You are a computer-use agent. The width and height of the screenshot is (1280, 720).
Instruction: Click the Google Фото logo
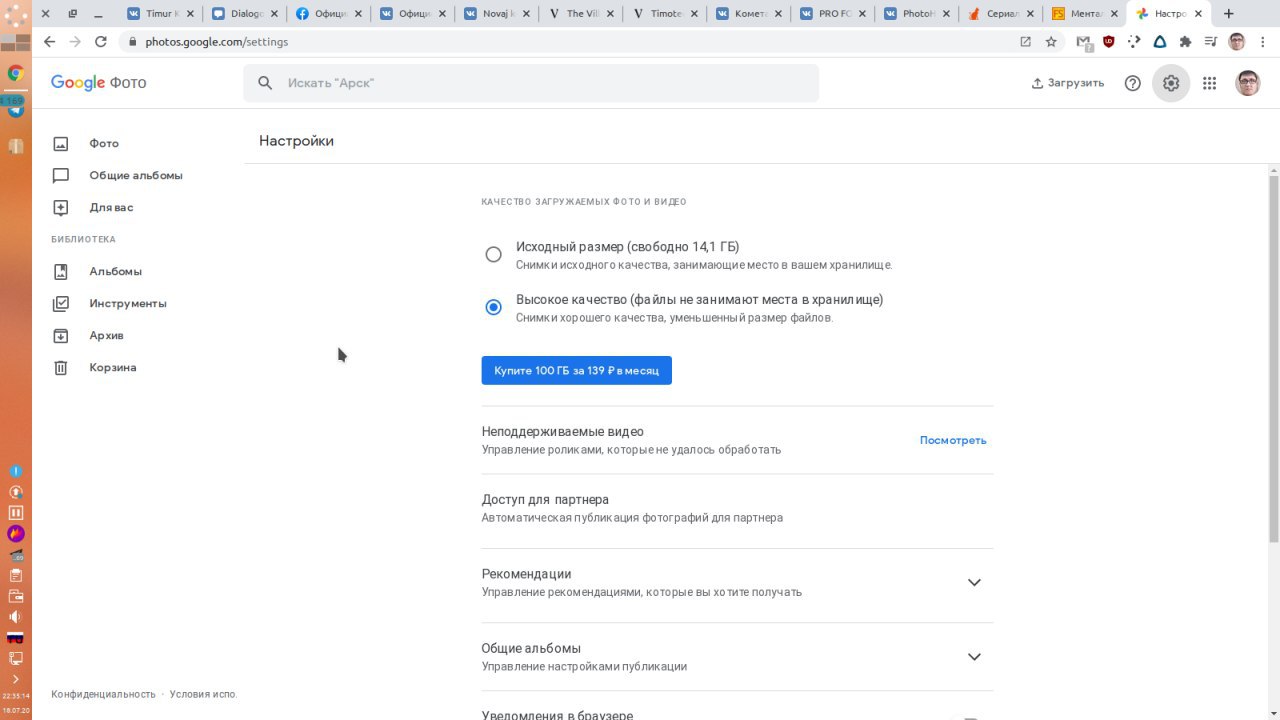click(x=98, y=82)
